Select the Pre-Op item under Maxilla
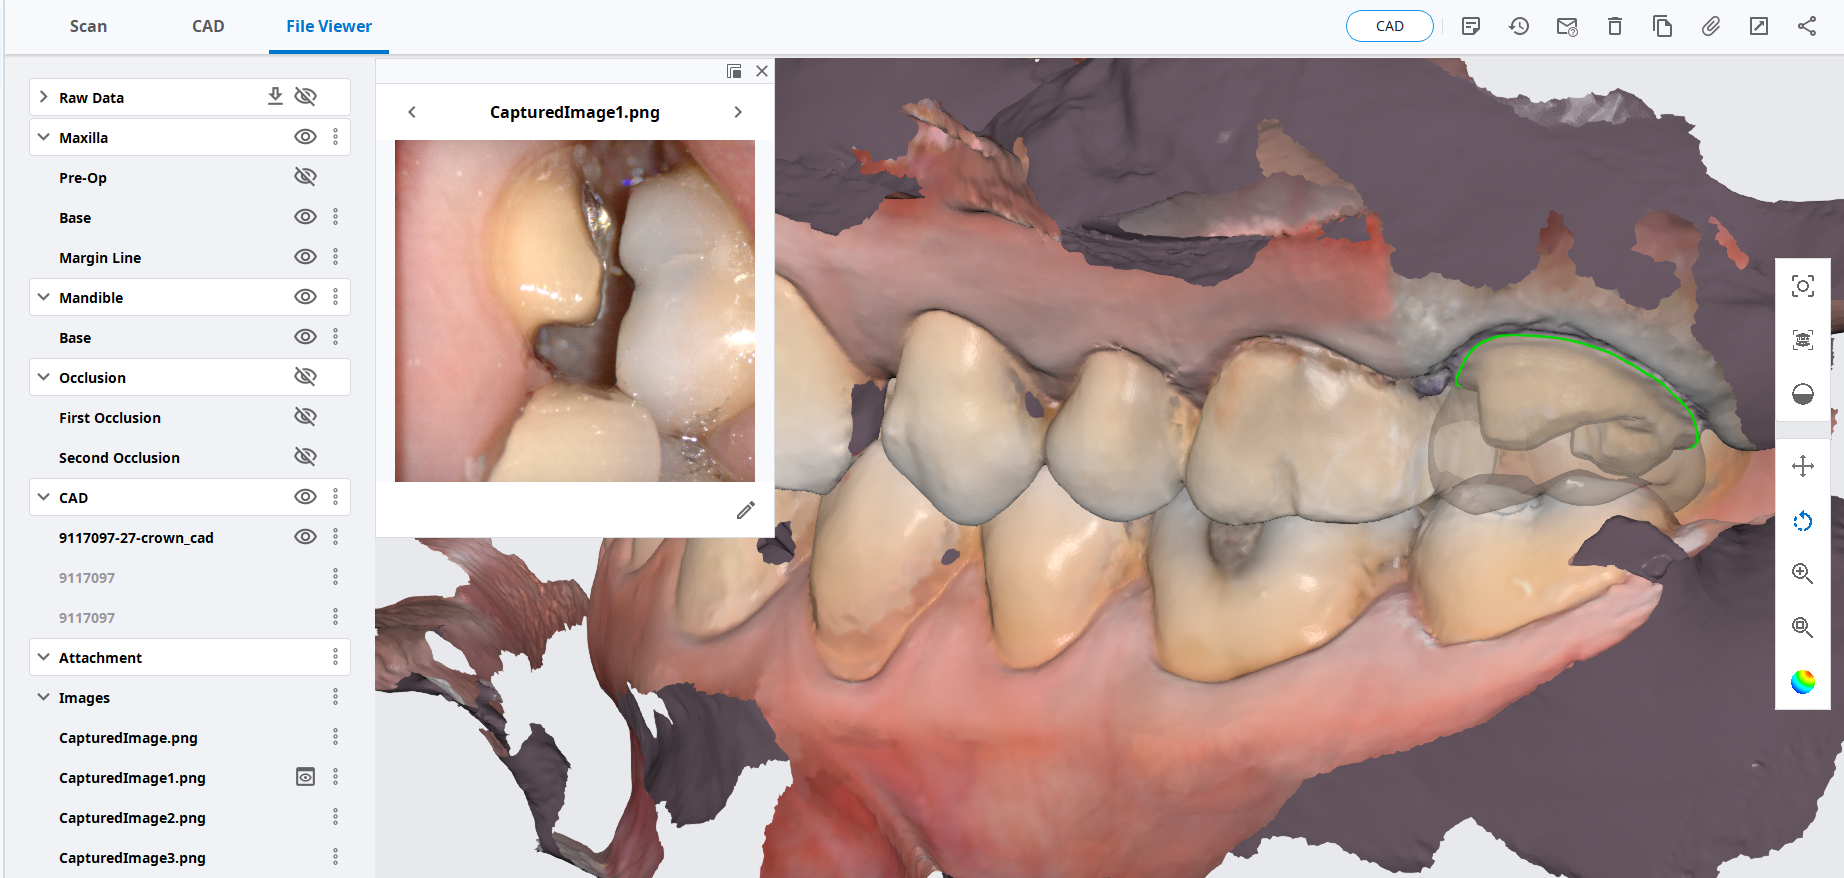The height and width of the screenshot is (878, 1844). [83, 178]
